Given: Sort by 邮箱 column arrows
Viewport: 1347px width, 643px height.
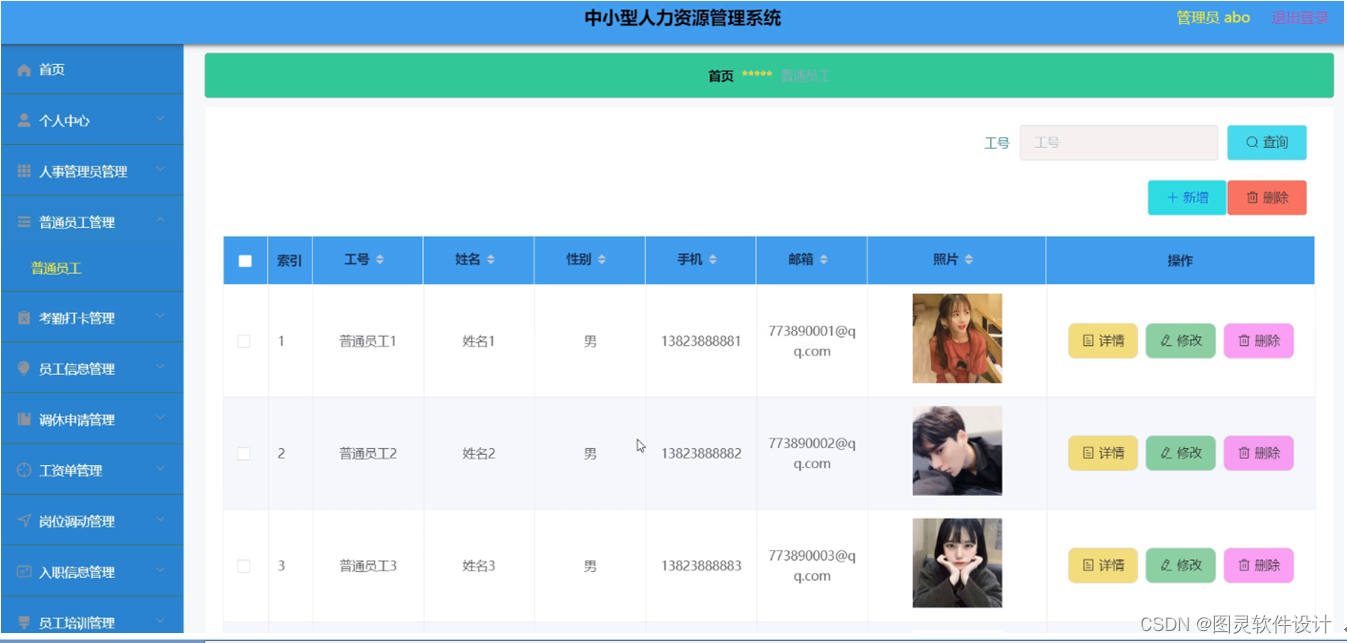Looking at the screenshot, I should point(824,260).
